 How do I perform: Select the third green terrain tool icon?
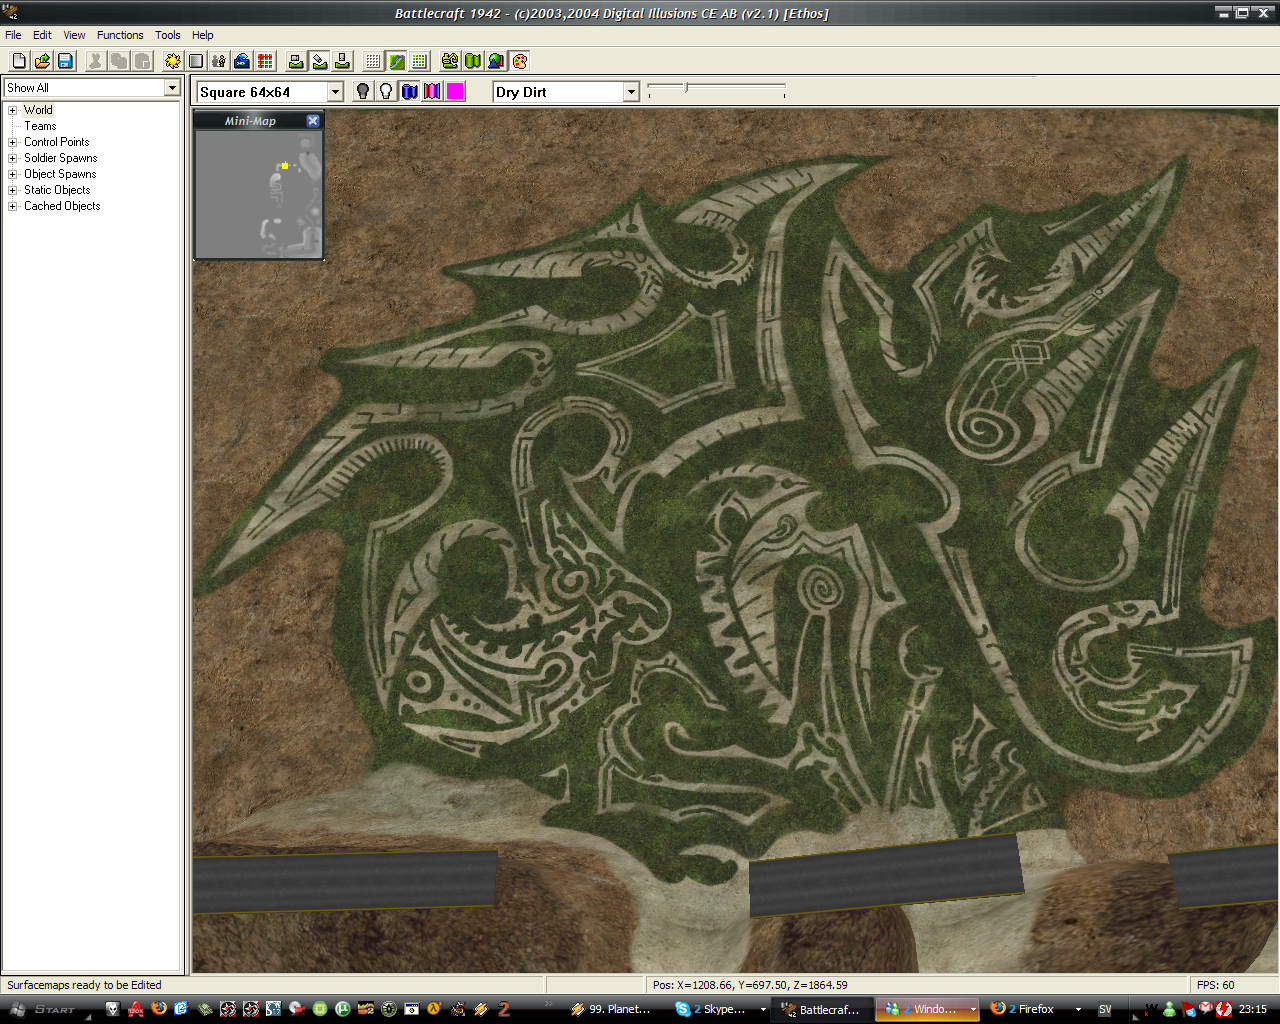(342, 61)
